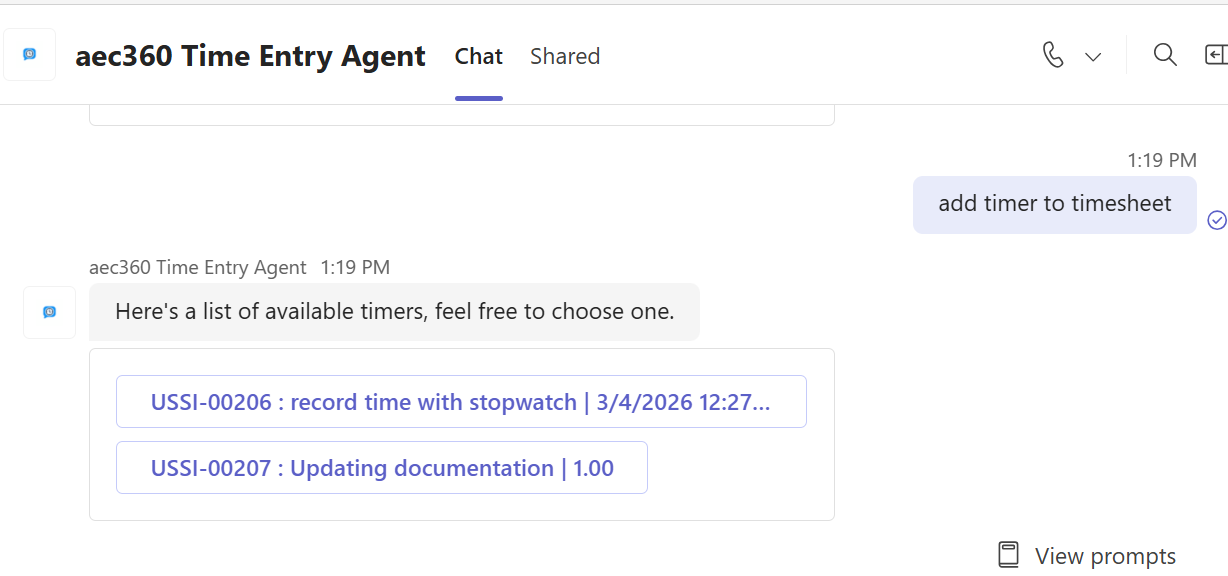Screen dimensions: 1228x576
Task: Click the "add timer to timesheet" message bubble
Action: pyautogui.click(x=1054, y=204)
